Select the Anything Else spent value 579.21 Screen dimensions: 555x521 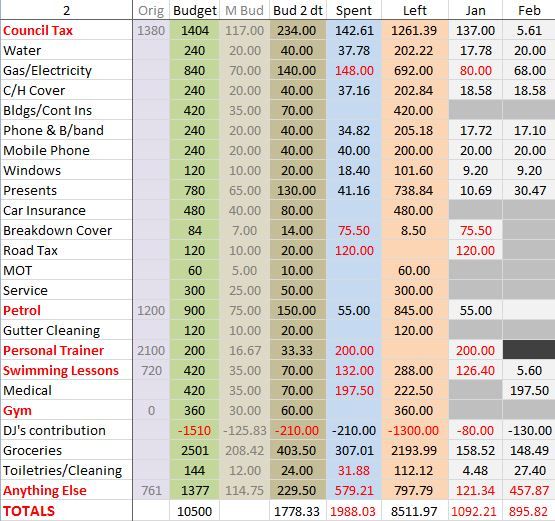click(354, 491)
